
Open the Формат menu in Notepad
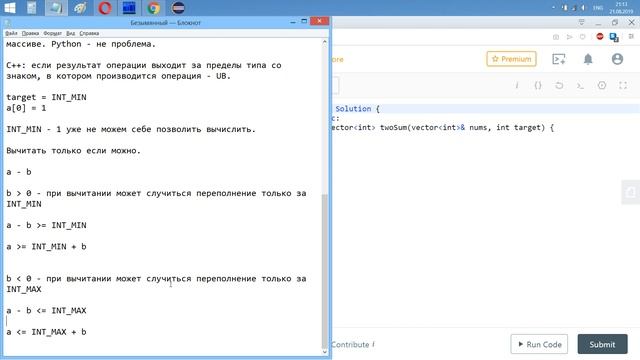[x=52, y=33]
